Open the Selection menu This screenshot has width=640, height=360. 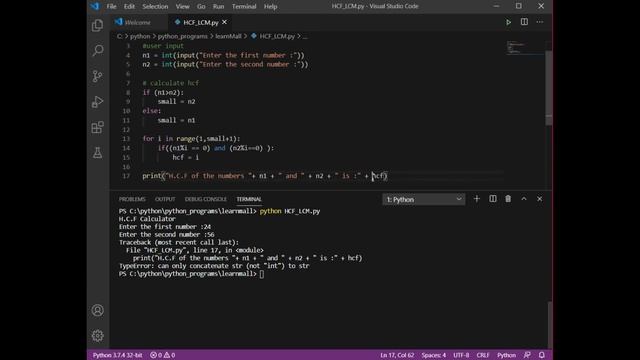155,7
